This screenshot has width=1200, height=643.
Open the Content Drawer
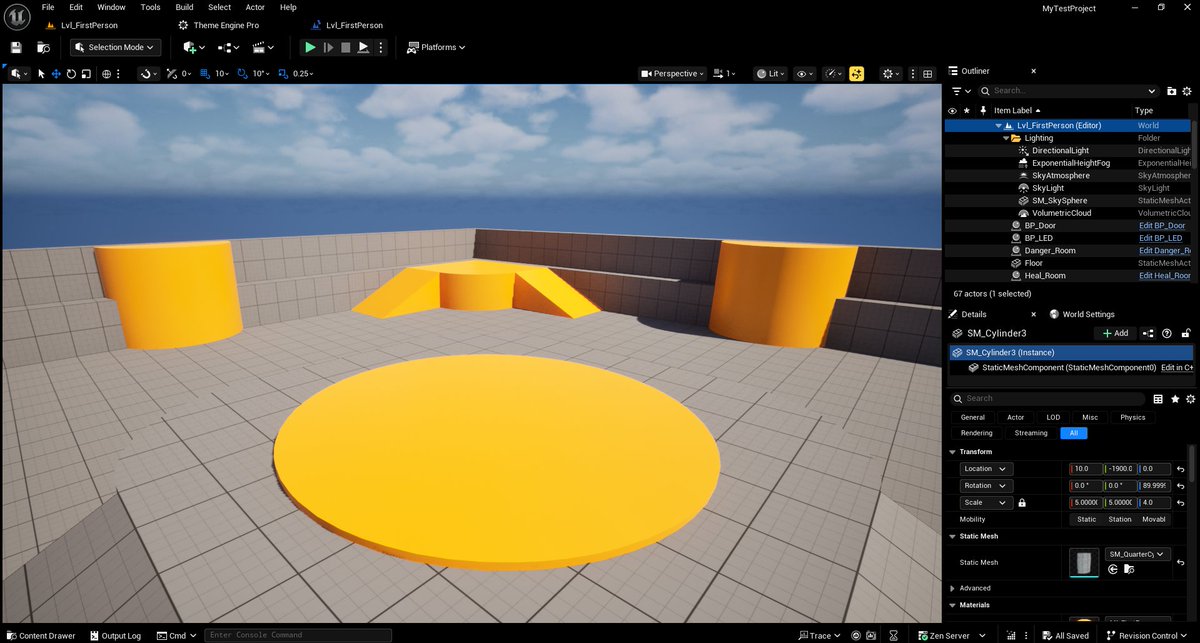click(41, 635)
